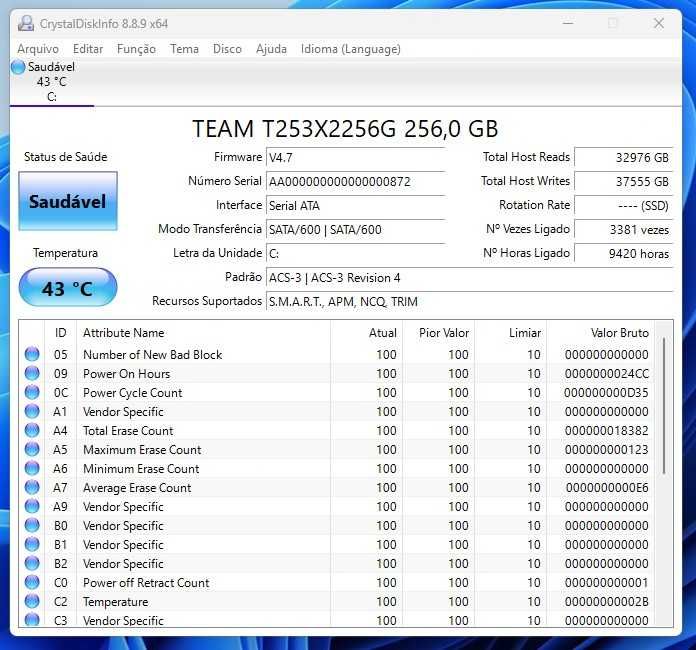
Task: Click raw value 00000000002B
Action: pos(606,602)
